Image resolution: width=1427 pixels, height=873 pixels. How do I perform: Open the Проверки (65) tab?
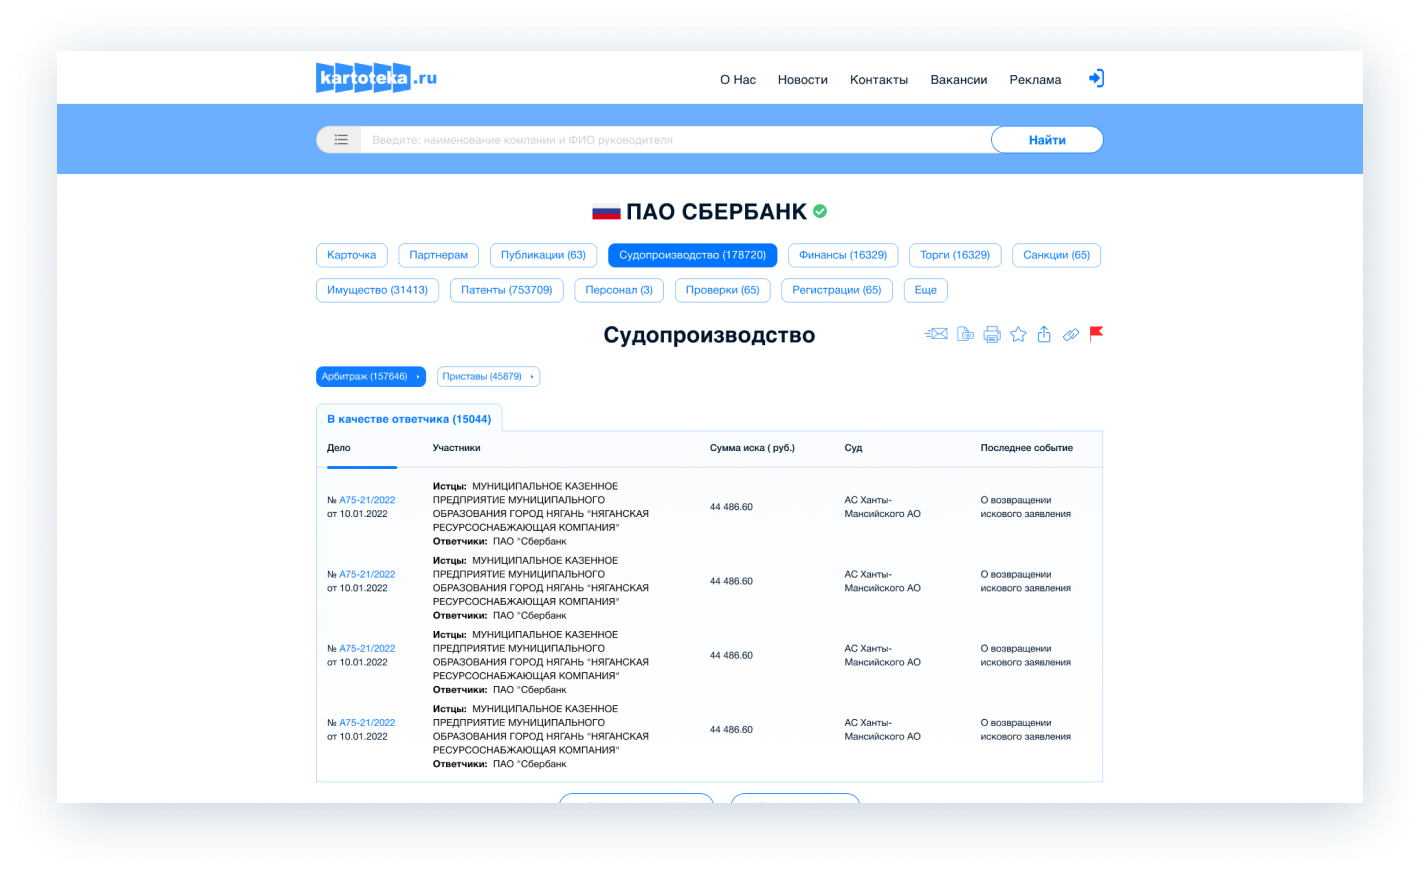point(722,290)
